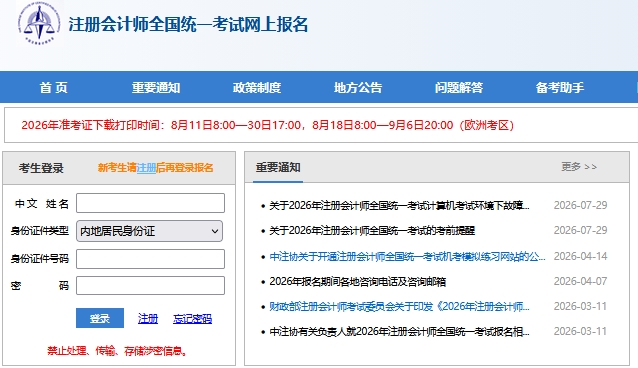Select the 重要通知 panel tab heading
638x368 pixels.
click(278, 167)
